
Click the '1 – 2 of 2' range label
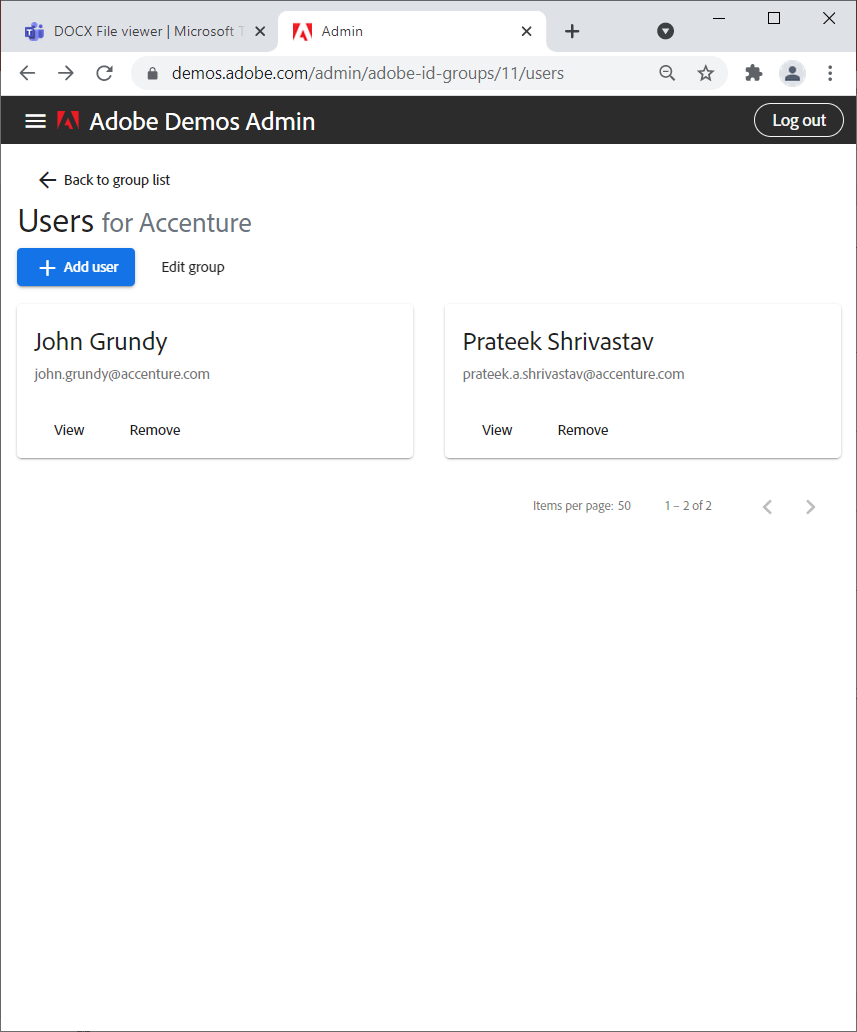pyautogui.click(x=688, y=505)
